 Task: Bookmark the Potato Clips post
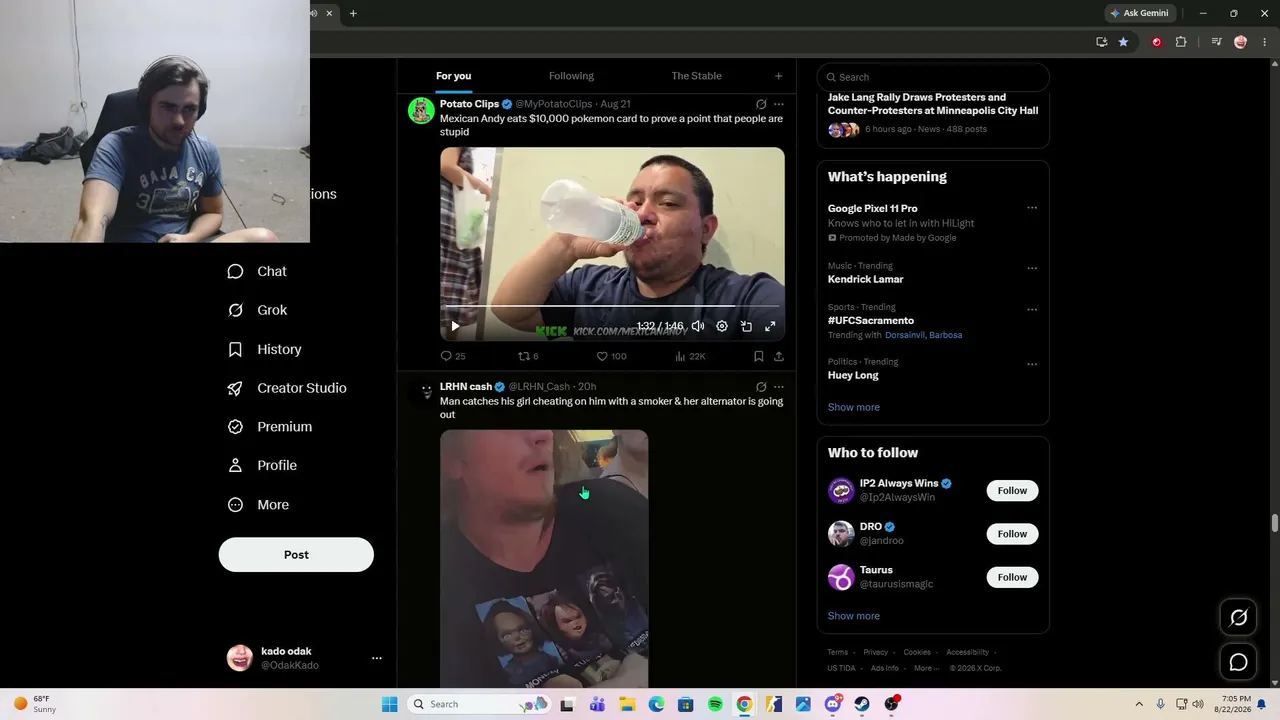[x=759, y=356]
